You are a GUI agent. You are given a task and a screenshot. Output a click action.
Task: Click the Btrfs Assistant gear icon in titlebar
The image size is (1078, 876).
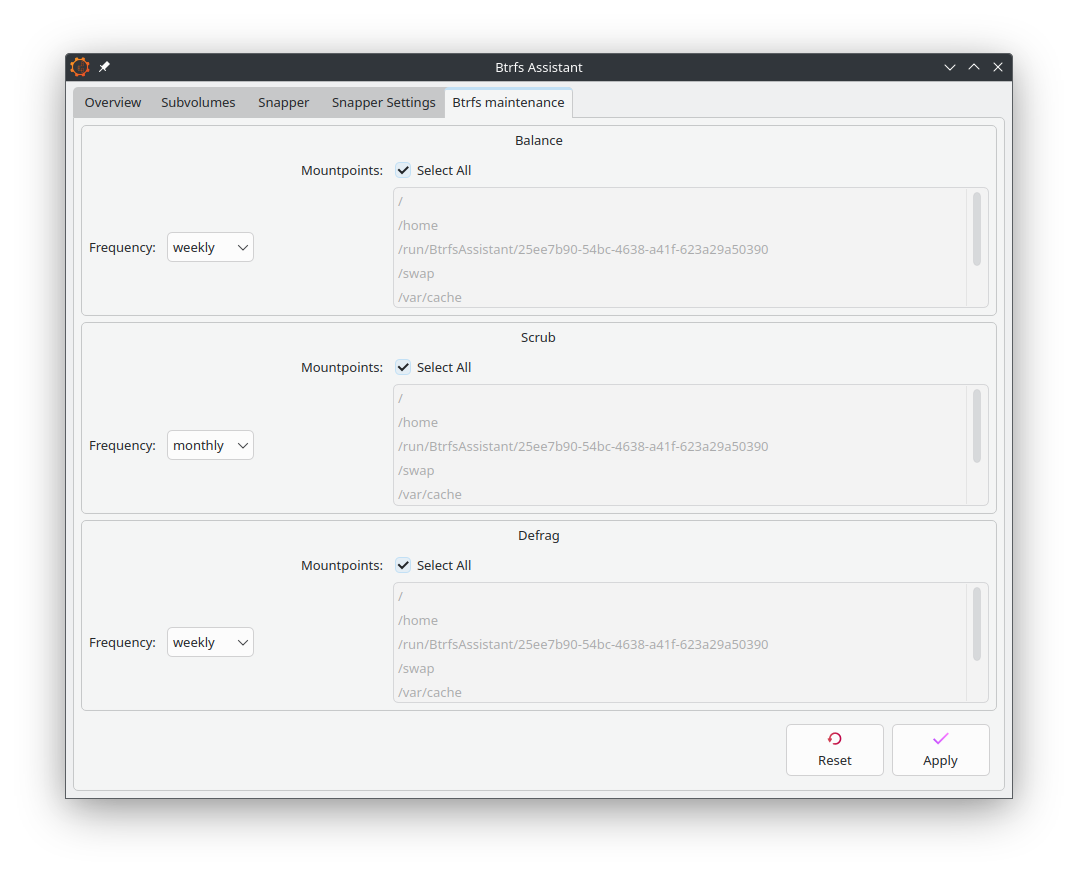[x=80, y=67]
